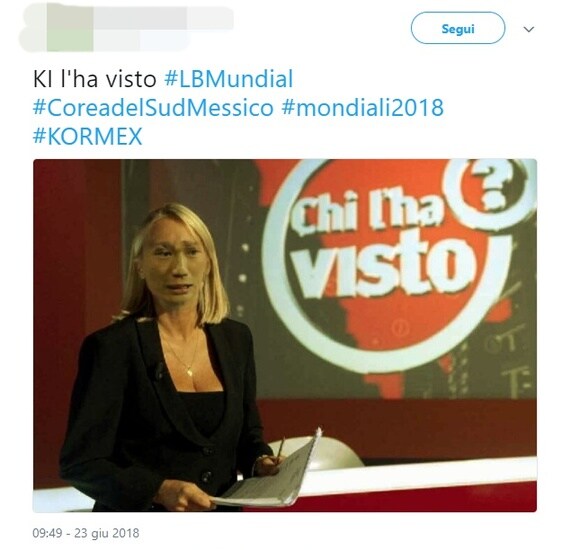The height and width of the screenshot is (550, 571).
Task: Click the pencil in the presenter's hand
Action: [x=281, y=450]
